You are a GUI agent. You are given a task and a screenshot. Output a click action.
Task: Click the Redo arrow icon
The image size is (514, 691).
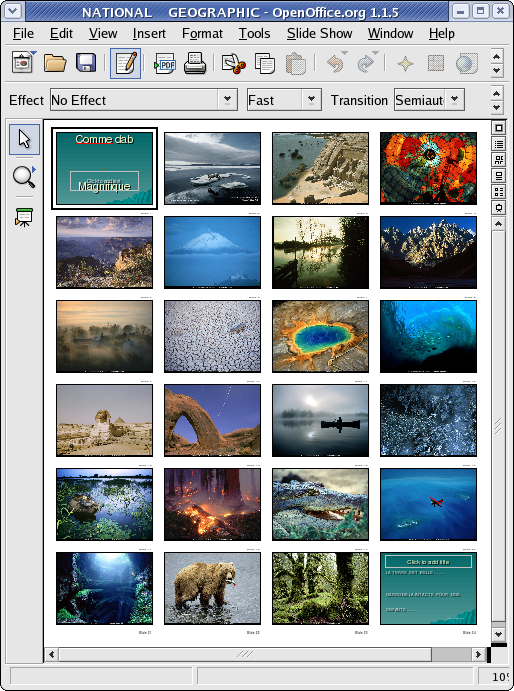pyautogui.click(x=365, y=64)
